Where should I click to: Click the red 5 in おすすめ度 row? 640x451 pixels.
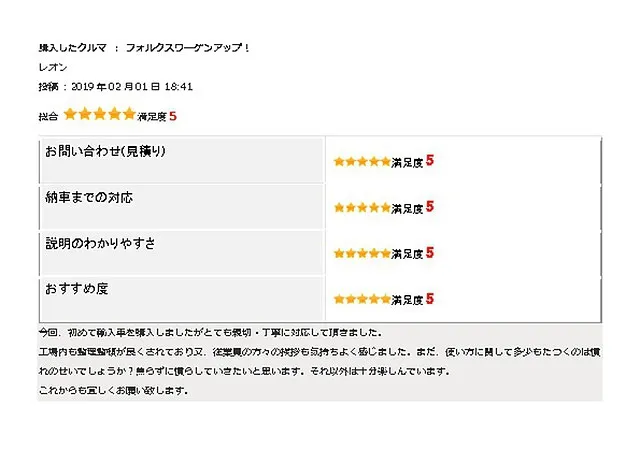tap(429, 298)
